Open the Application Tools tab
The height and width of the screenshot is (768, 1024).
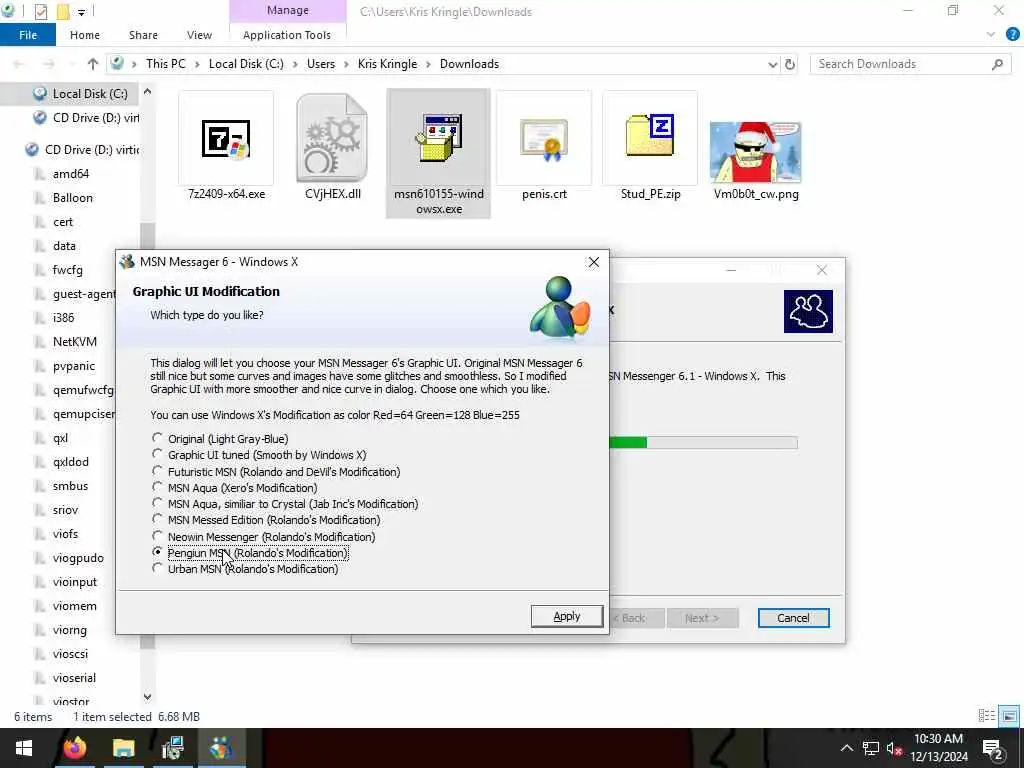(287, 35)
